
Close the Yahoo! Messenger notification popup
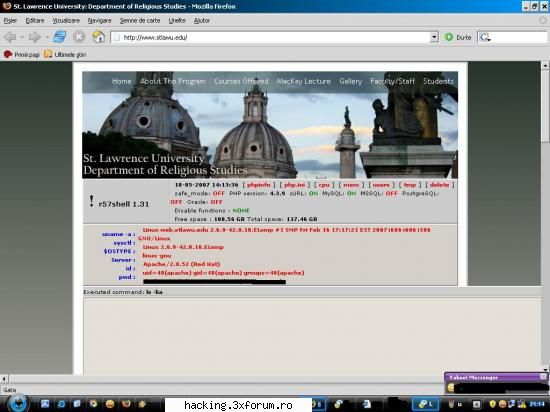tap(543, 377)
